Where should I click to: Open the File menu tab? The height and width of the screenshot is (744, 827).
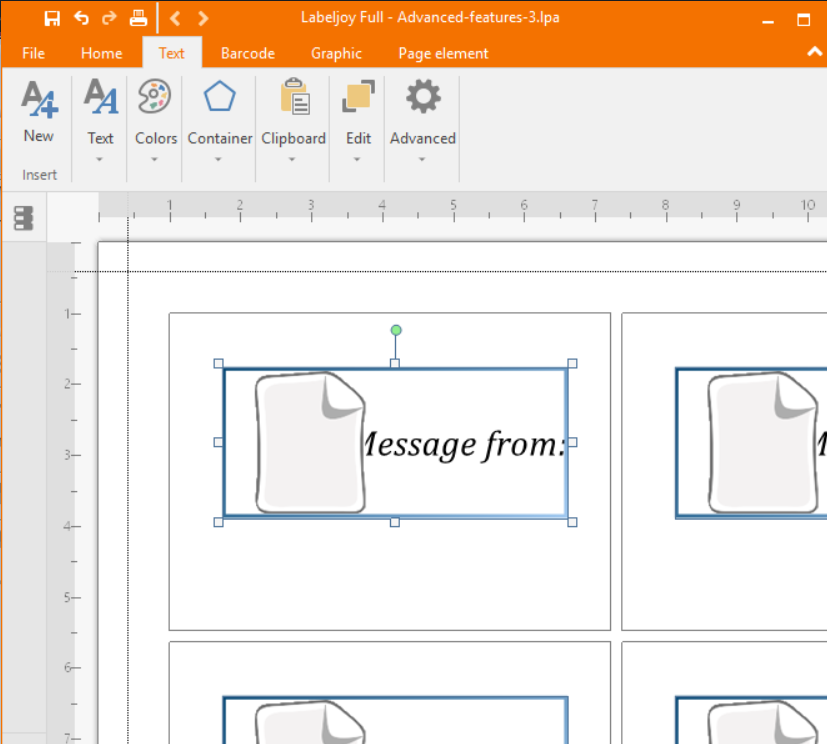[x=33, y=53]
